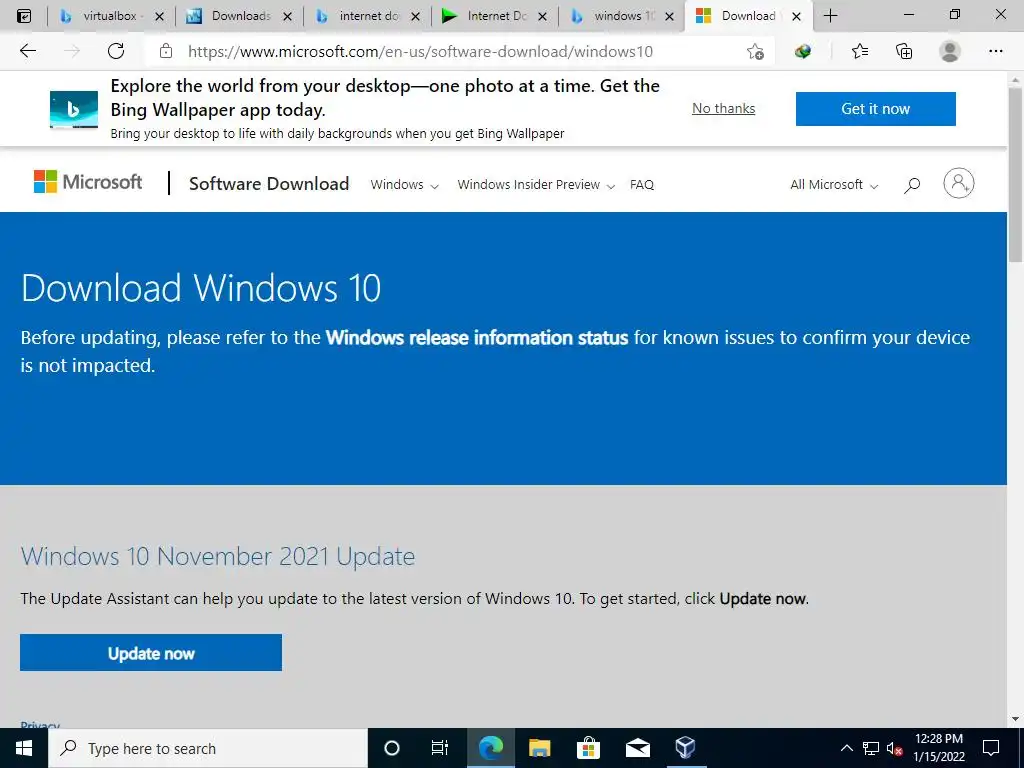Open the network status tray icon
Screen dimensions: 1024x768
(871, 748)
